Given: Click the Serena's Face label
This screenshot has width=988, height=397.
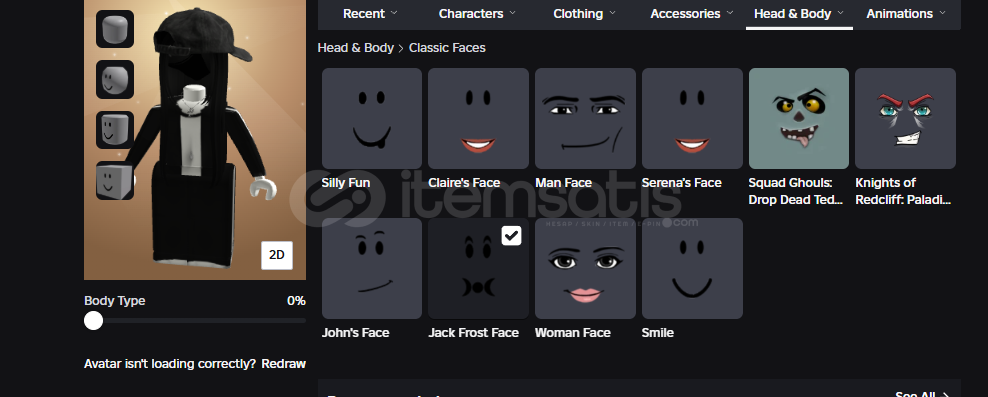Looking at the screenshot, I should click(682, 183).
